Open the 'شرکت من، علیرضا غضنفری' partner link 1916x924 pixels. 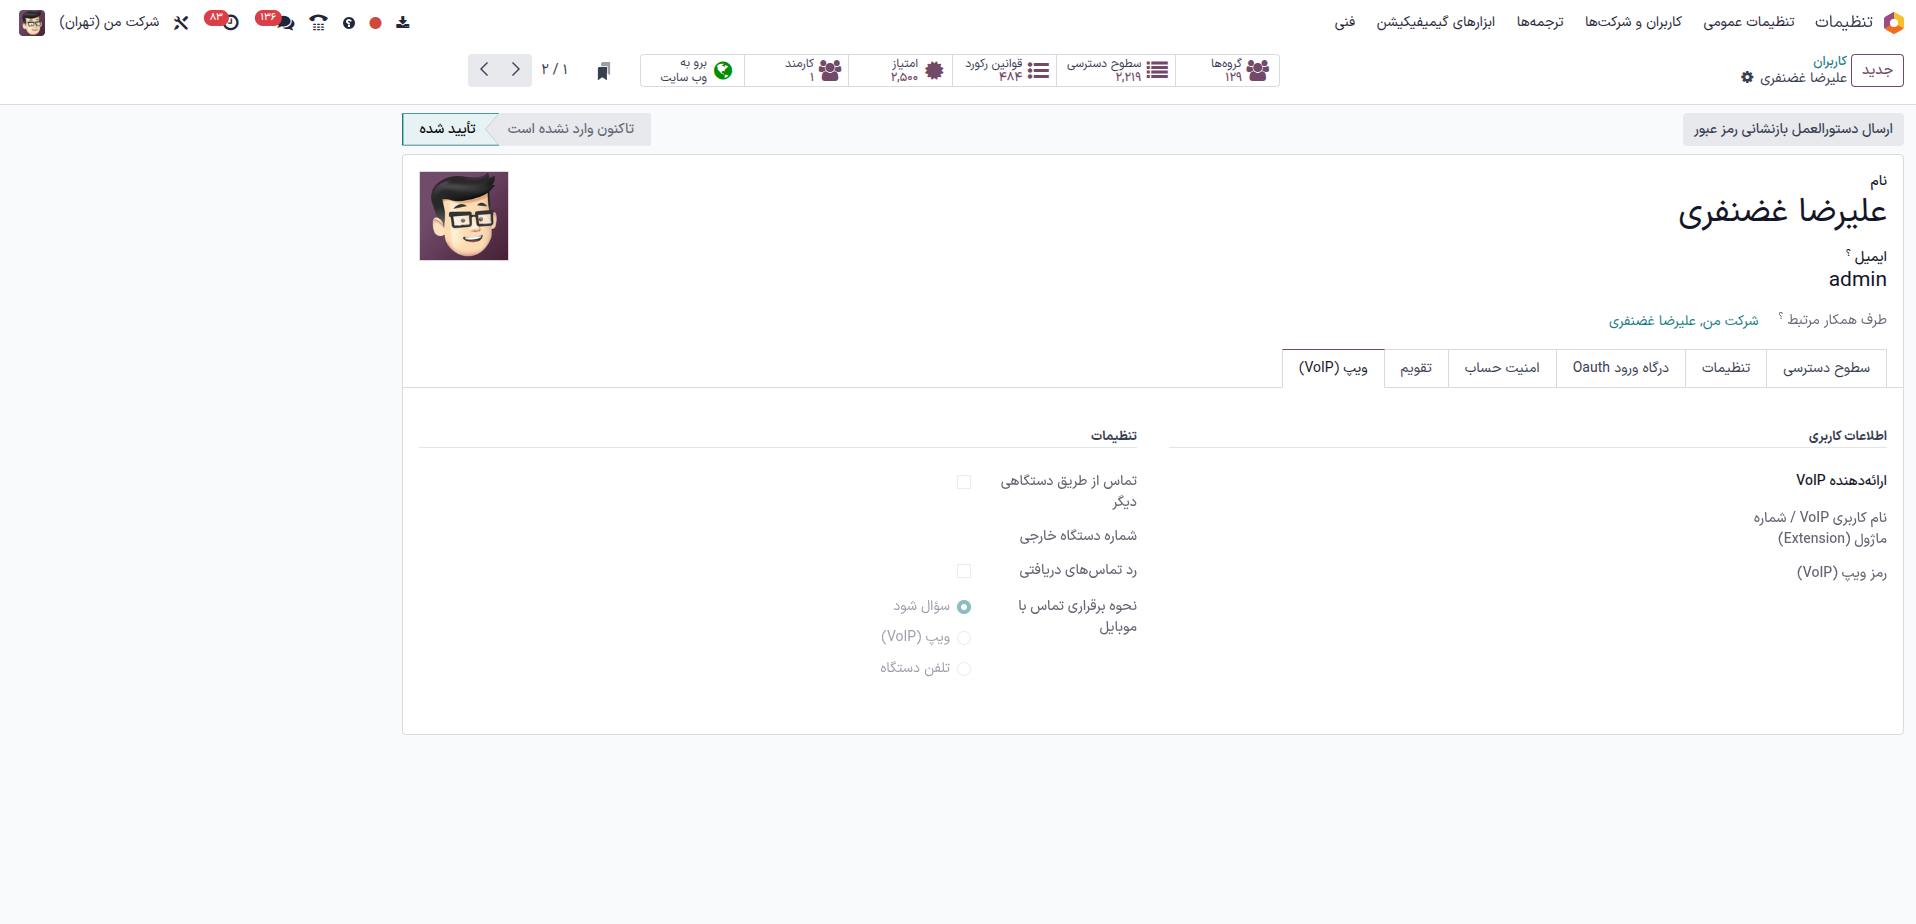[1683, 320]
